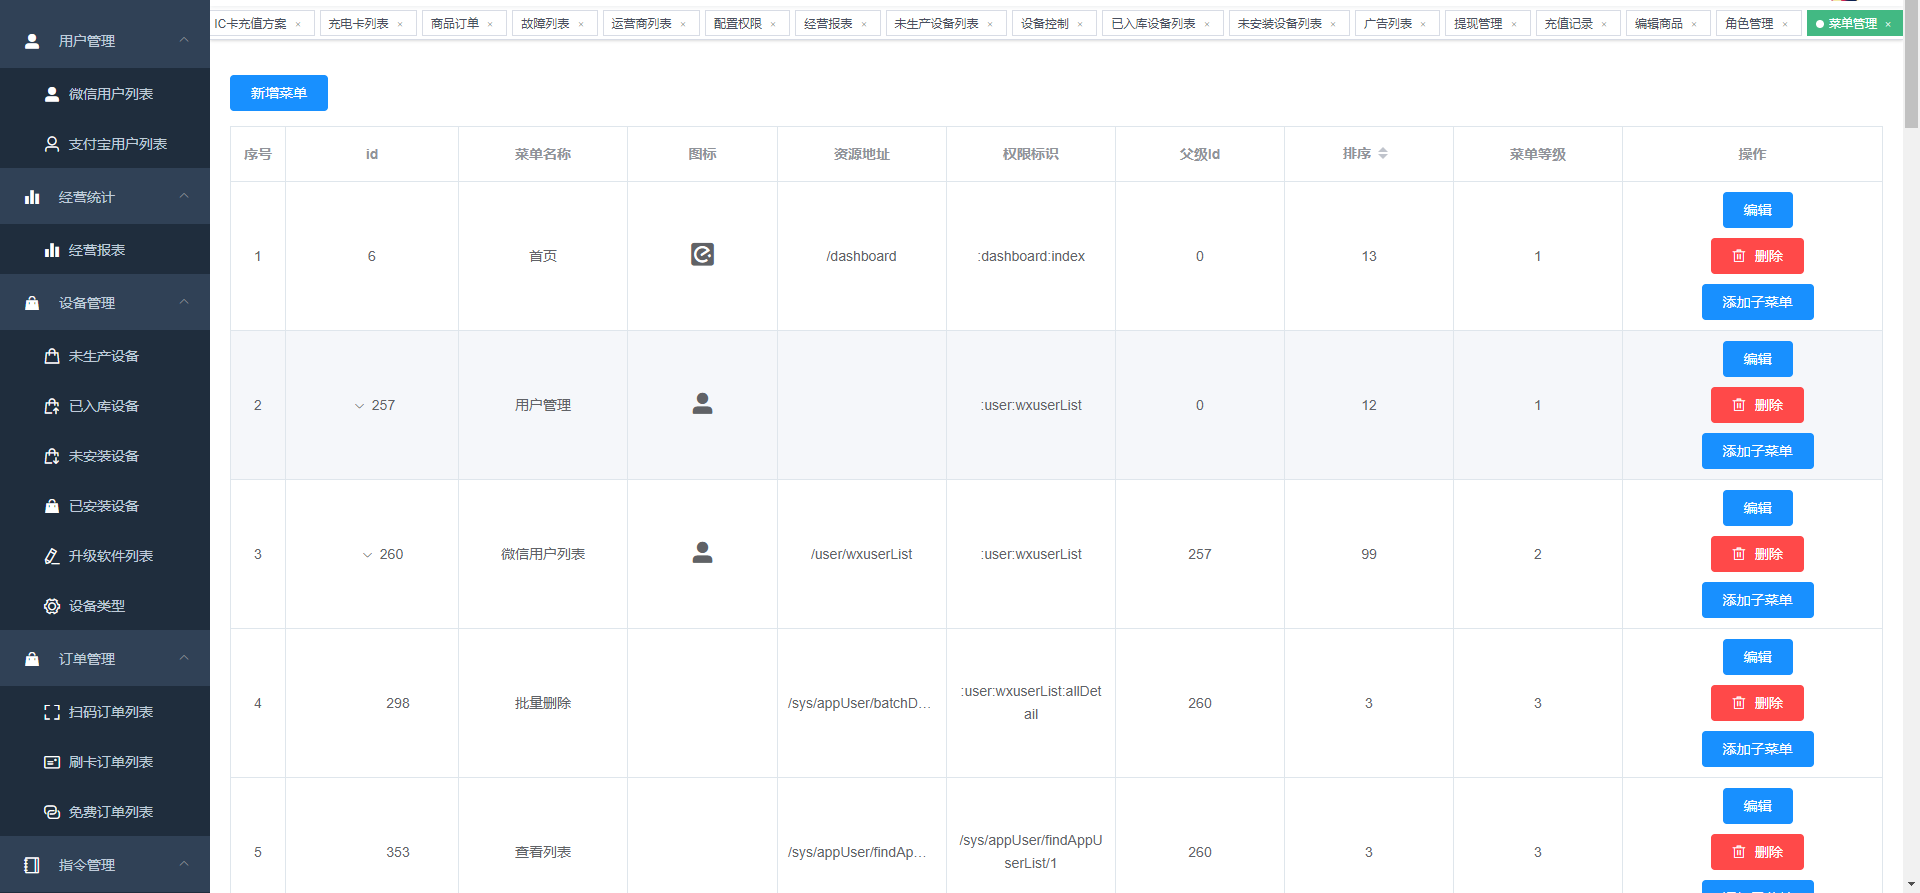Viewport: 1920px width, 893px height.
Task: Delete the 查看列表 menu row
Action: 1757,852
